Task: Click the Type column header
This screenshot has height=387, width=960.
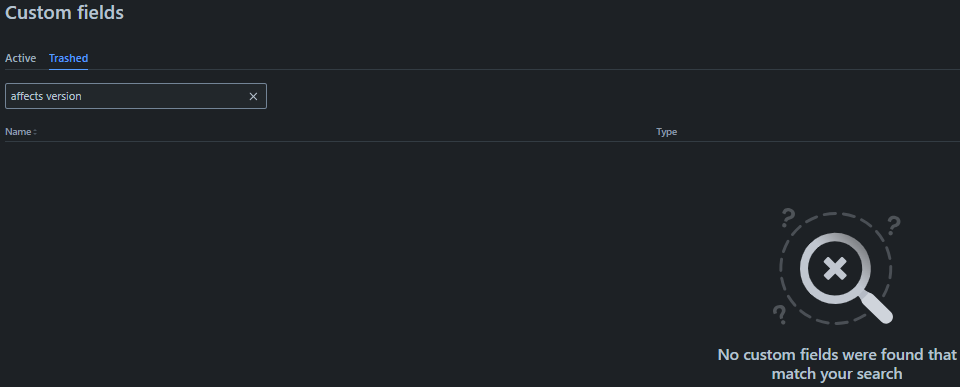Action: coord(666,132)
